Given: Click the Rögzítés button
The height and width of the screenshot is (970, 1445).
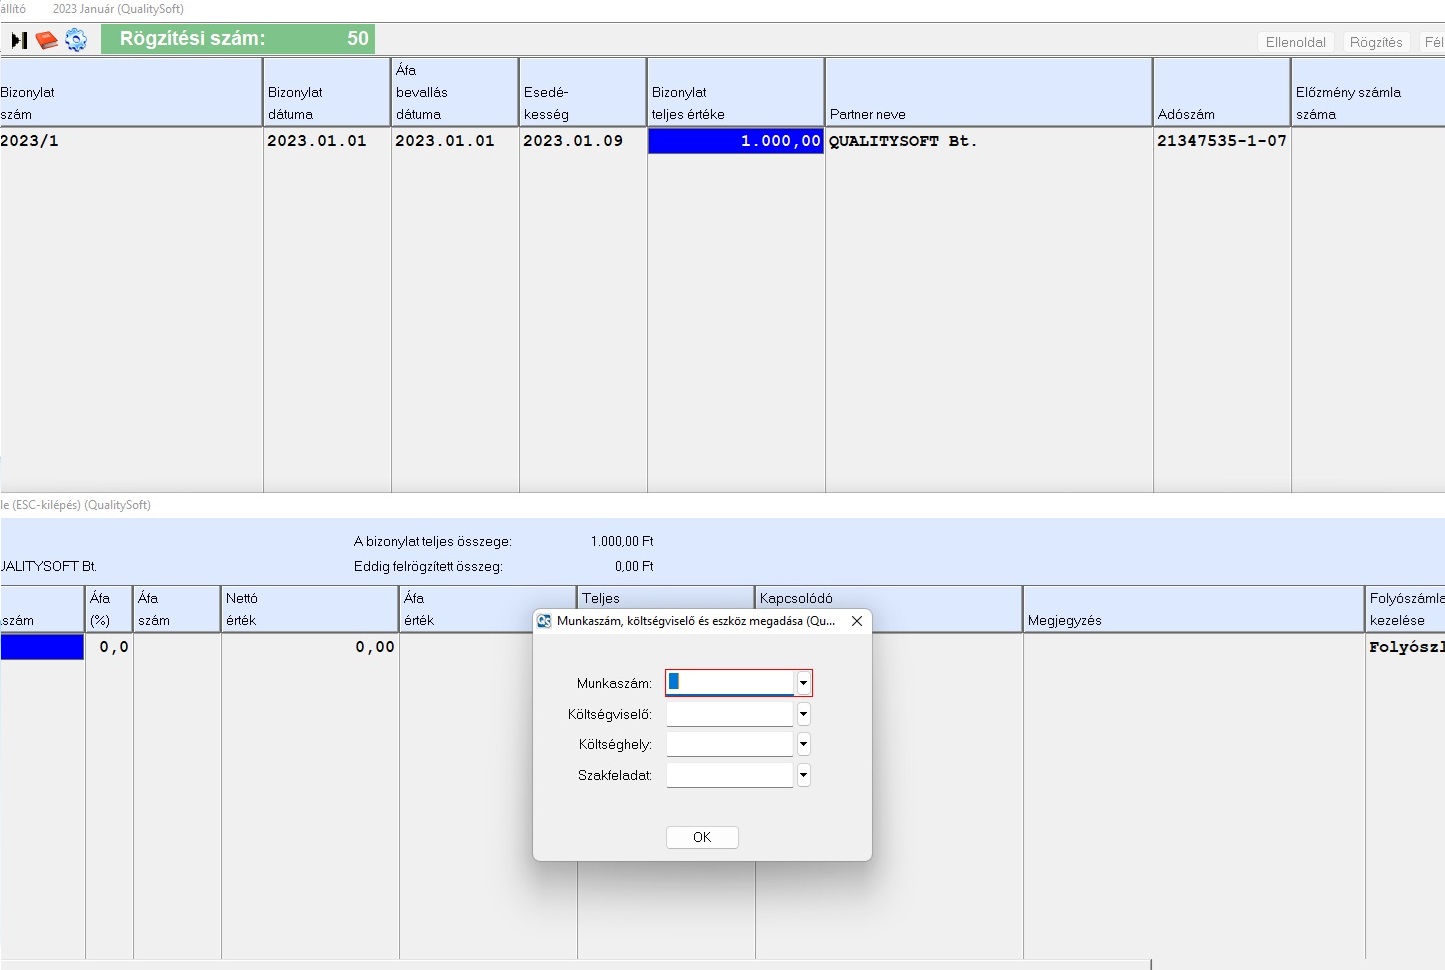Looking at the screenshot, I should (x=1375, y=42).
